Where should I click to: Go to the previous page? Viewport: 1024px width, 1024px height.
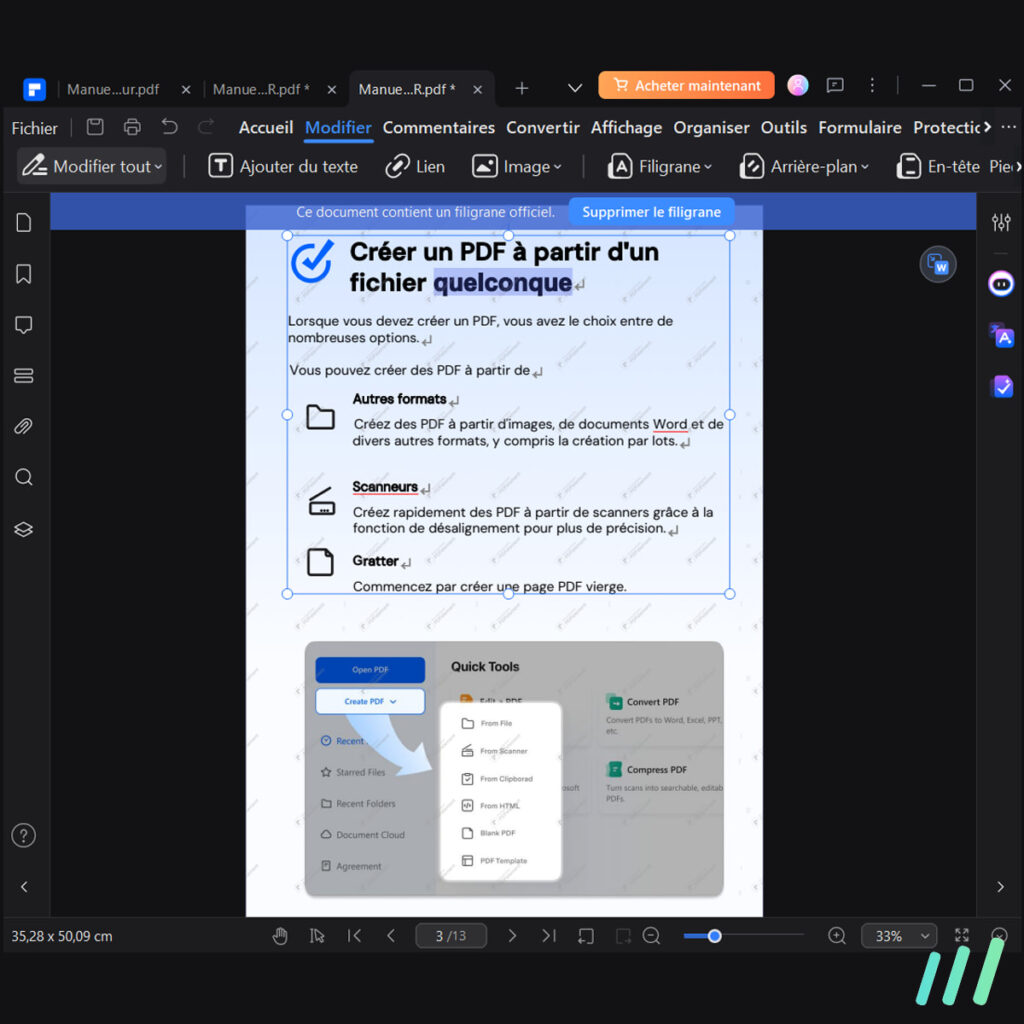click(x=391, y=936)
